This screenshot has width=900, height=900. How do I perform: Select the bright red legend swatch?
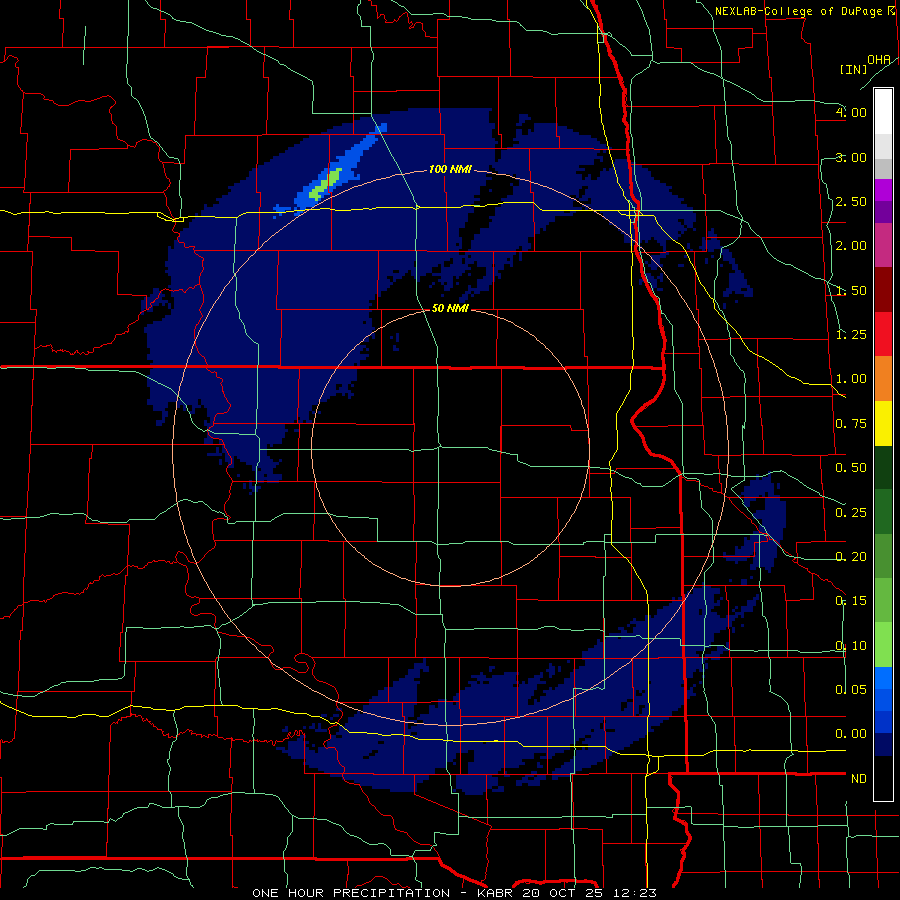[x=883, y=335]
